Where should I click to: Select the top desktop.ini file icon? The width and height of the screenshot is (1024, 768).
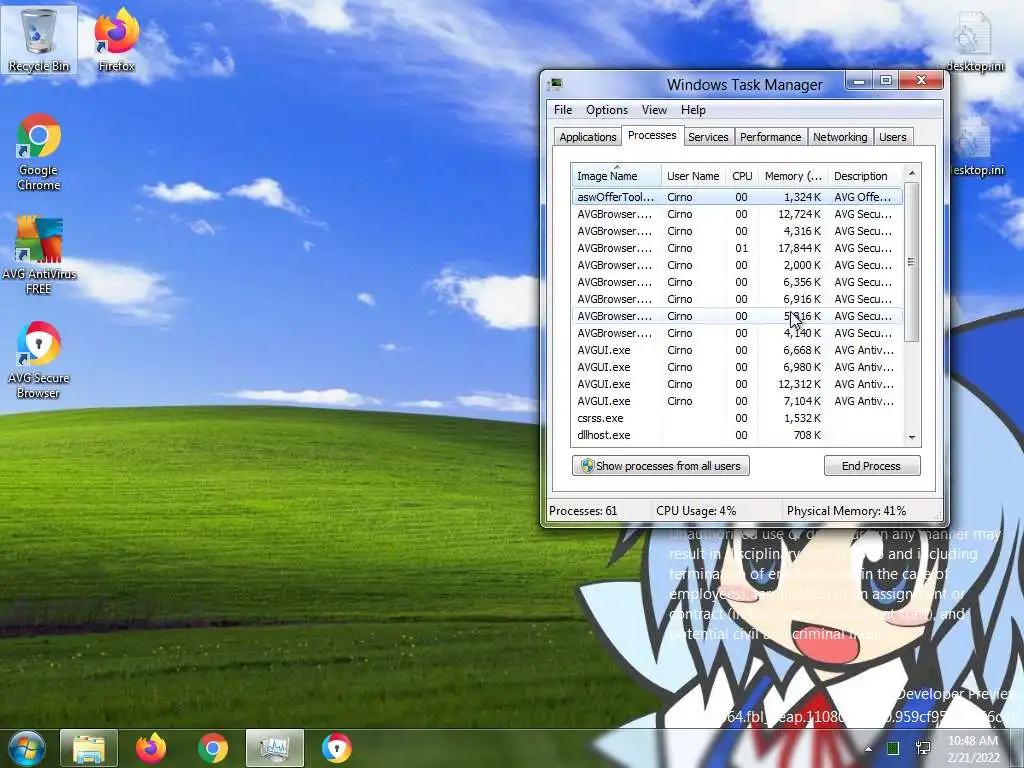974,42
